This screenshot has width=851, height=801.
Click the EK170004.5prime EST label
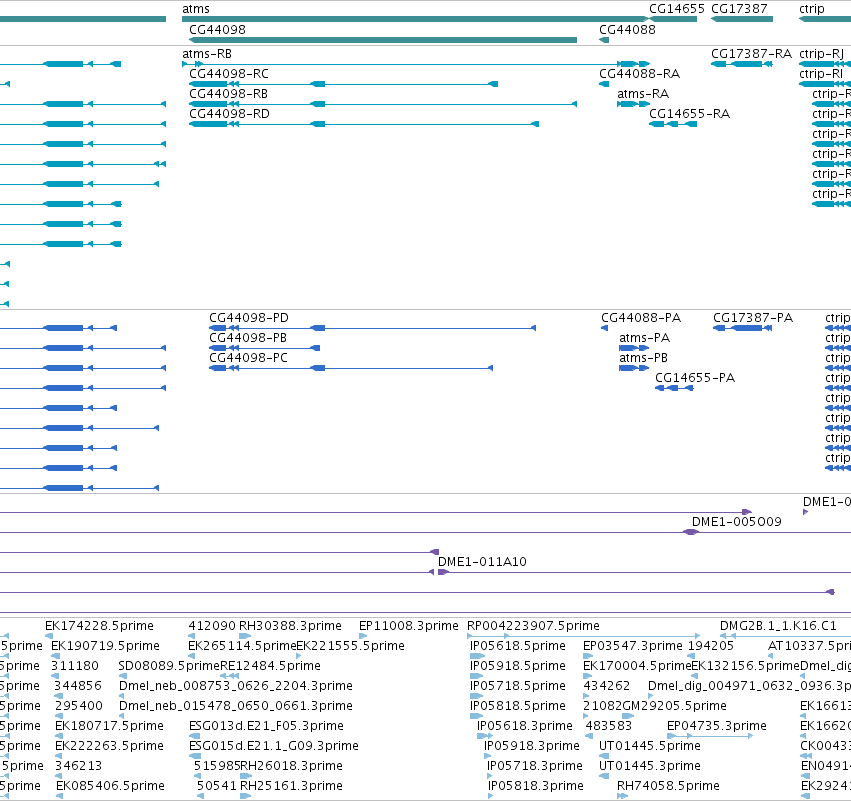pyautogui.click(x=637, y=666)
